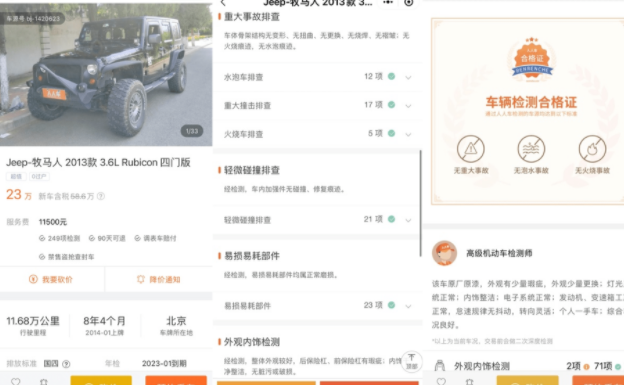Screen dimensions: 624x385
Task: Tap the 无泡水事故 water icon
Action: (x=531, y=149)
